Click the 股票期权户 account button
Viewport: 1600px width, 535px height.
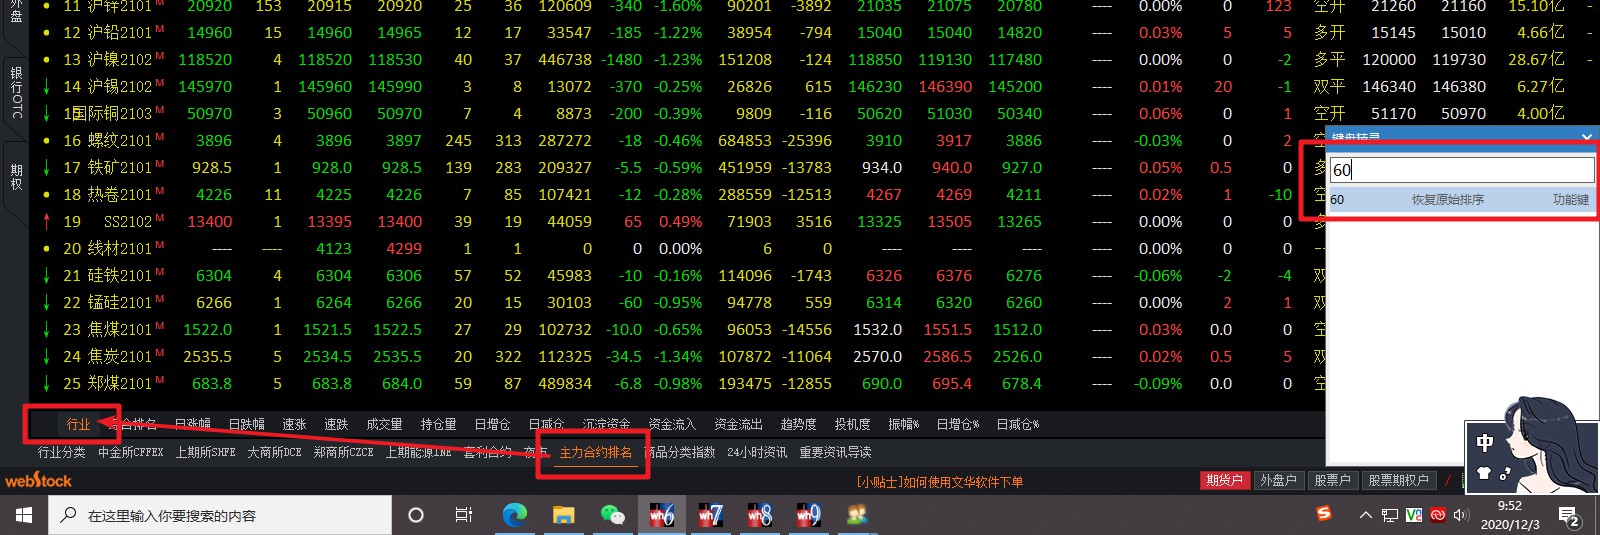pyautogui.click(x=1398, y=481)
